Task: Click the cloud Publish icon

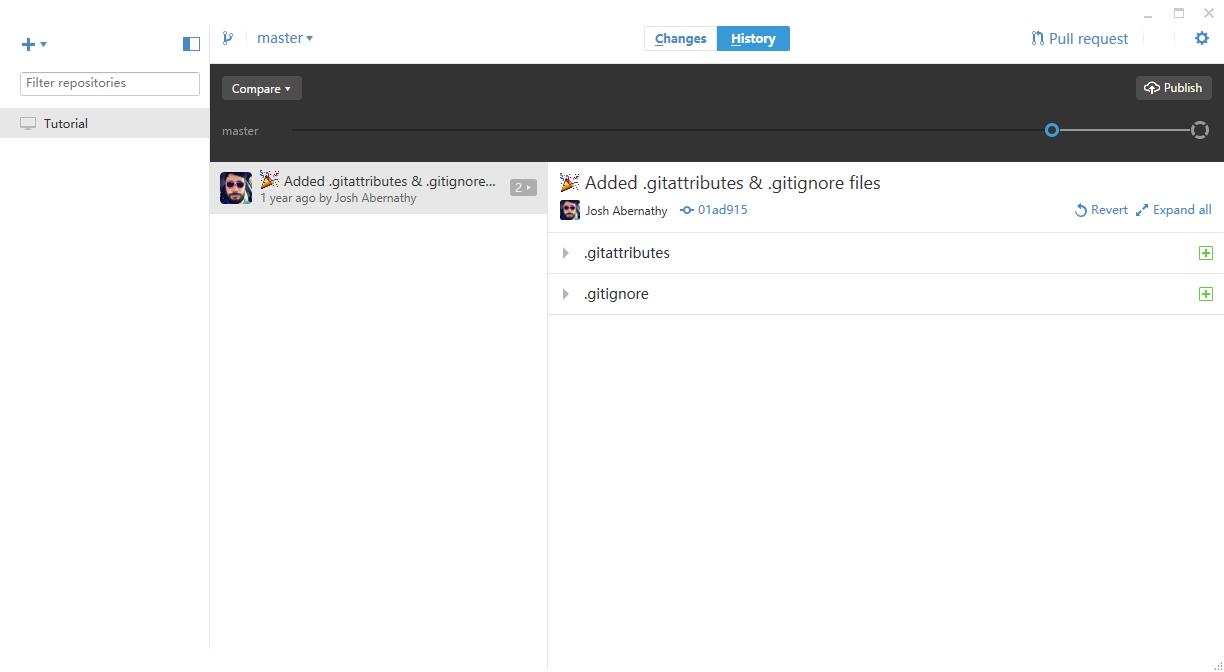Action: 1150,88
